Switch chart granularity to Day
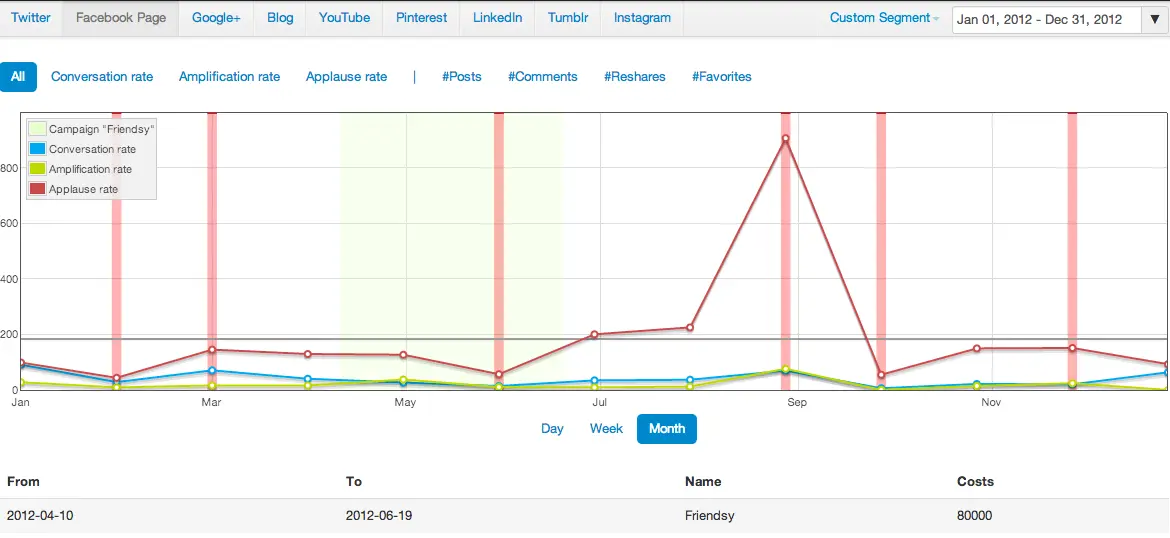This screenshot has height=538, width=1170. pyautogui.click(x=552, y=429)
